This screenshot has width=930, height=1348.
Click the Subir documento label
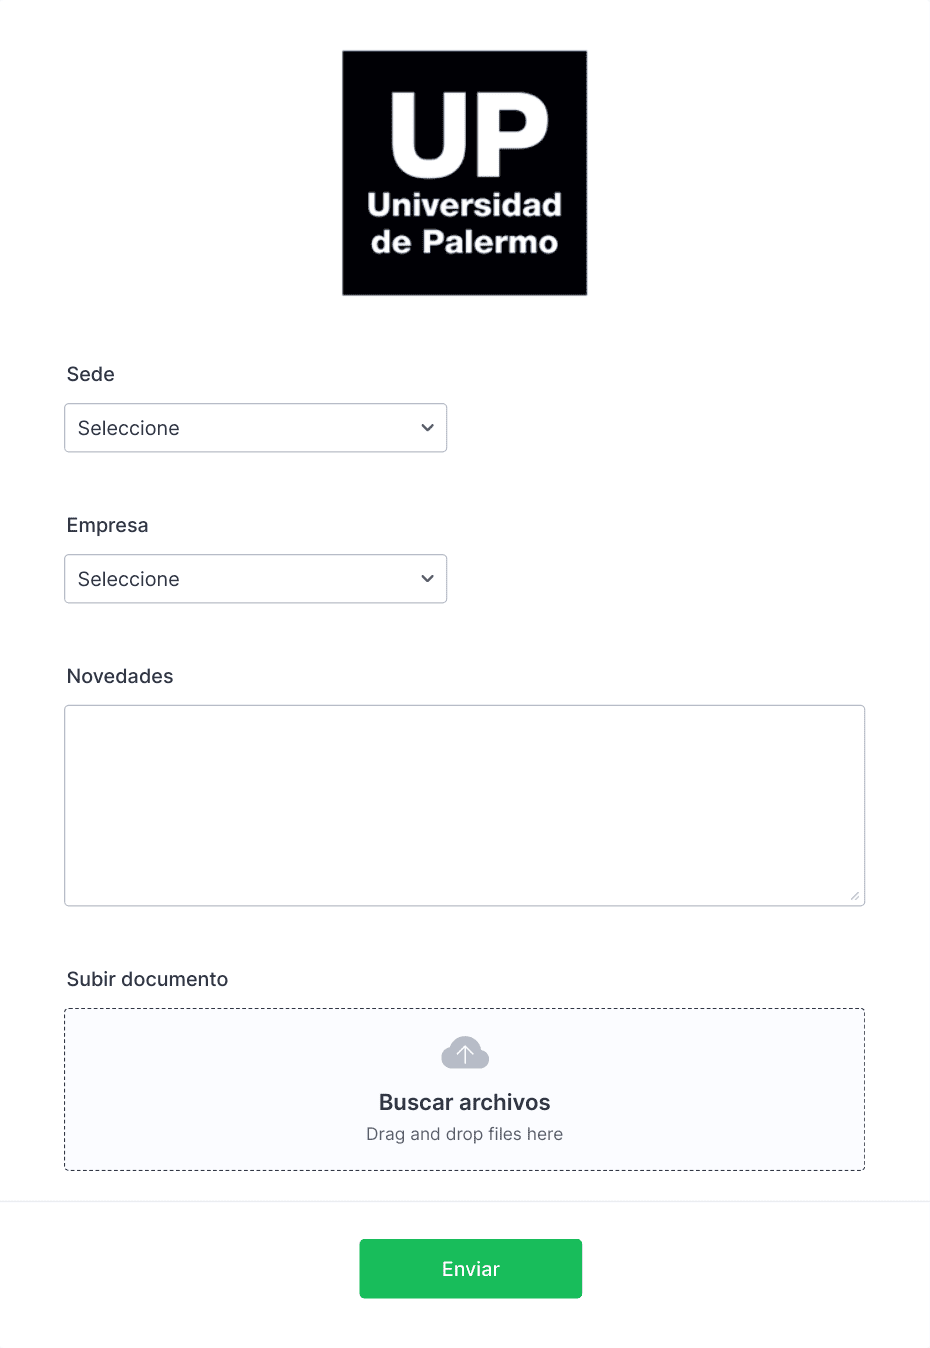point(148,979)
